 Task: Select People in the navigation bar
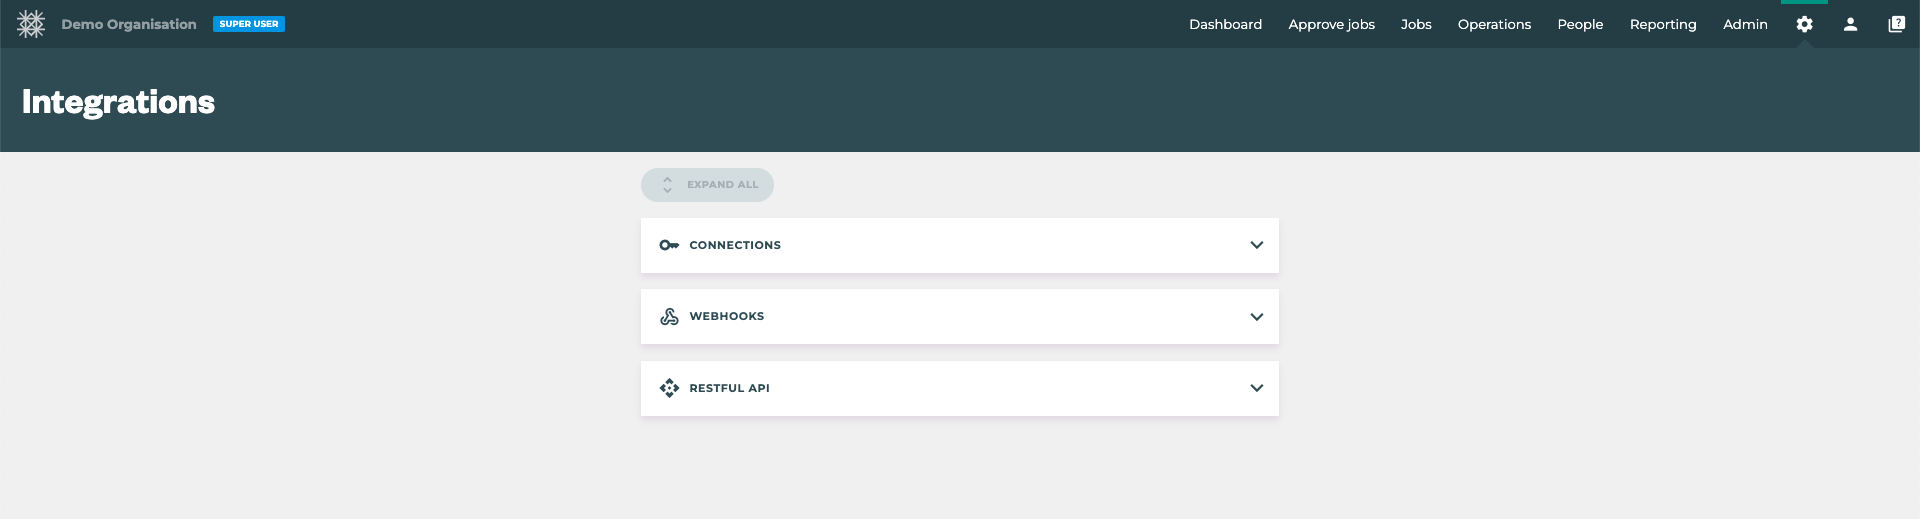pos(1580,24)
